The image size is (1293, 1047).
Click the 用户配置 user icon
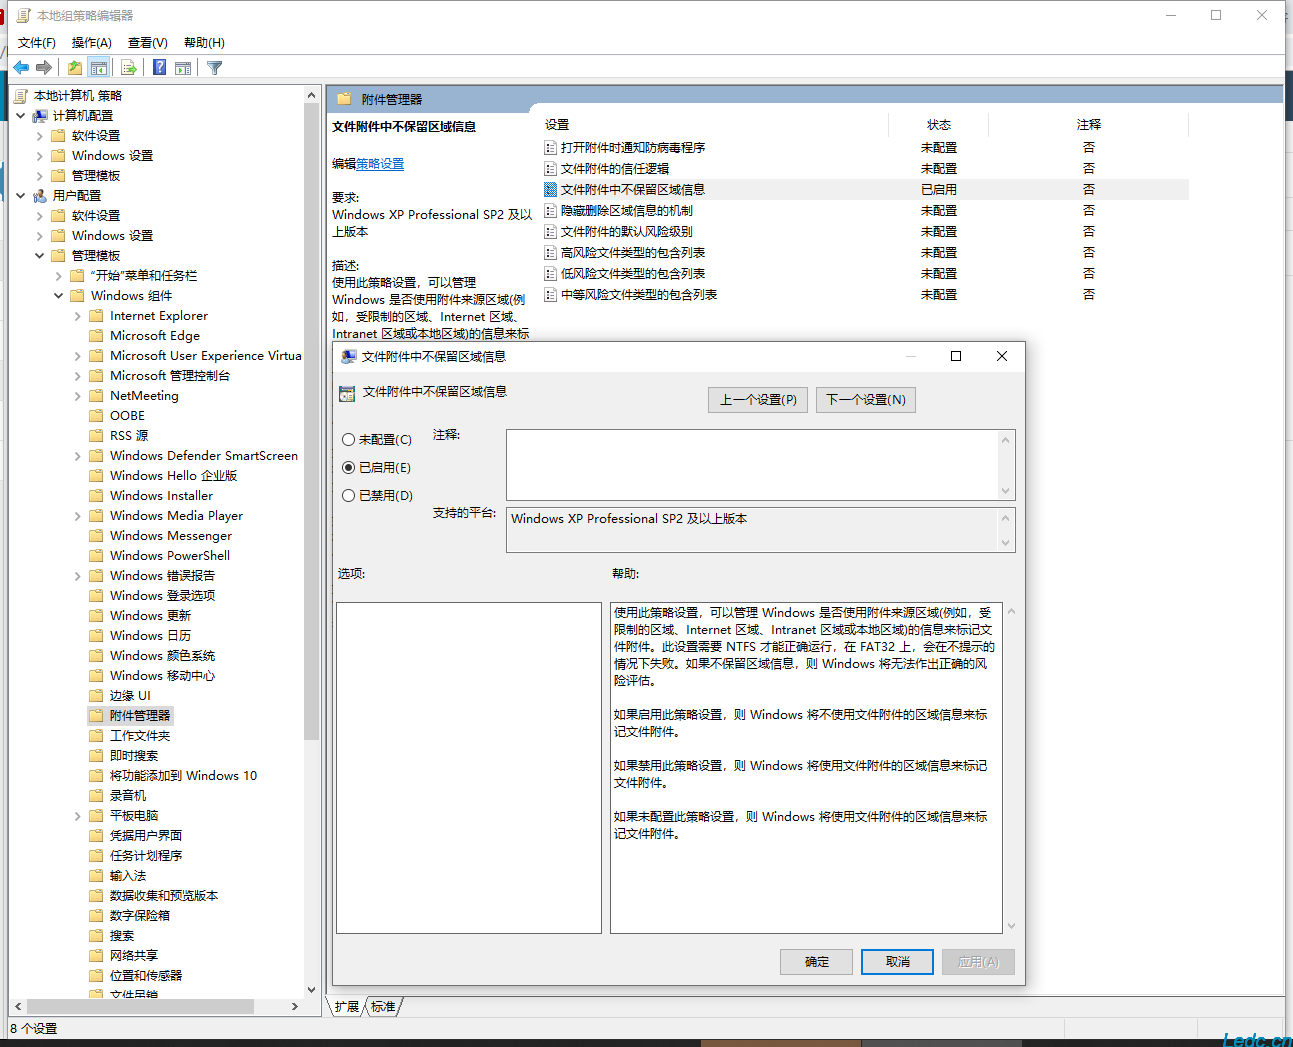coord(40,196)
